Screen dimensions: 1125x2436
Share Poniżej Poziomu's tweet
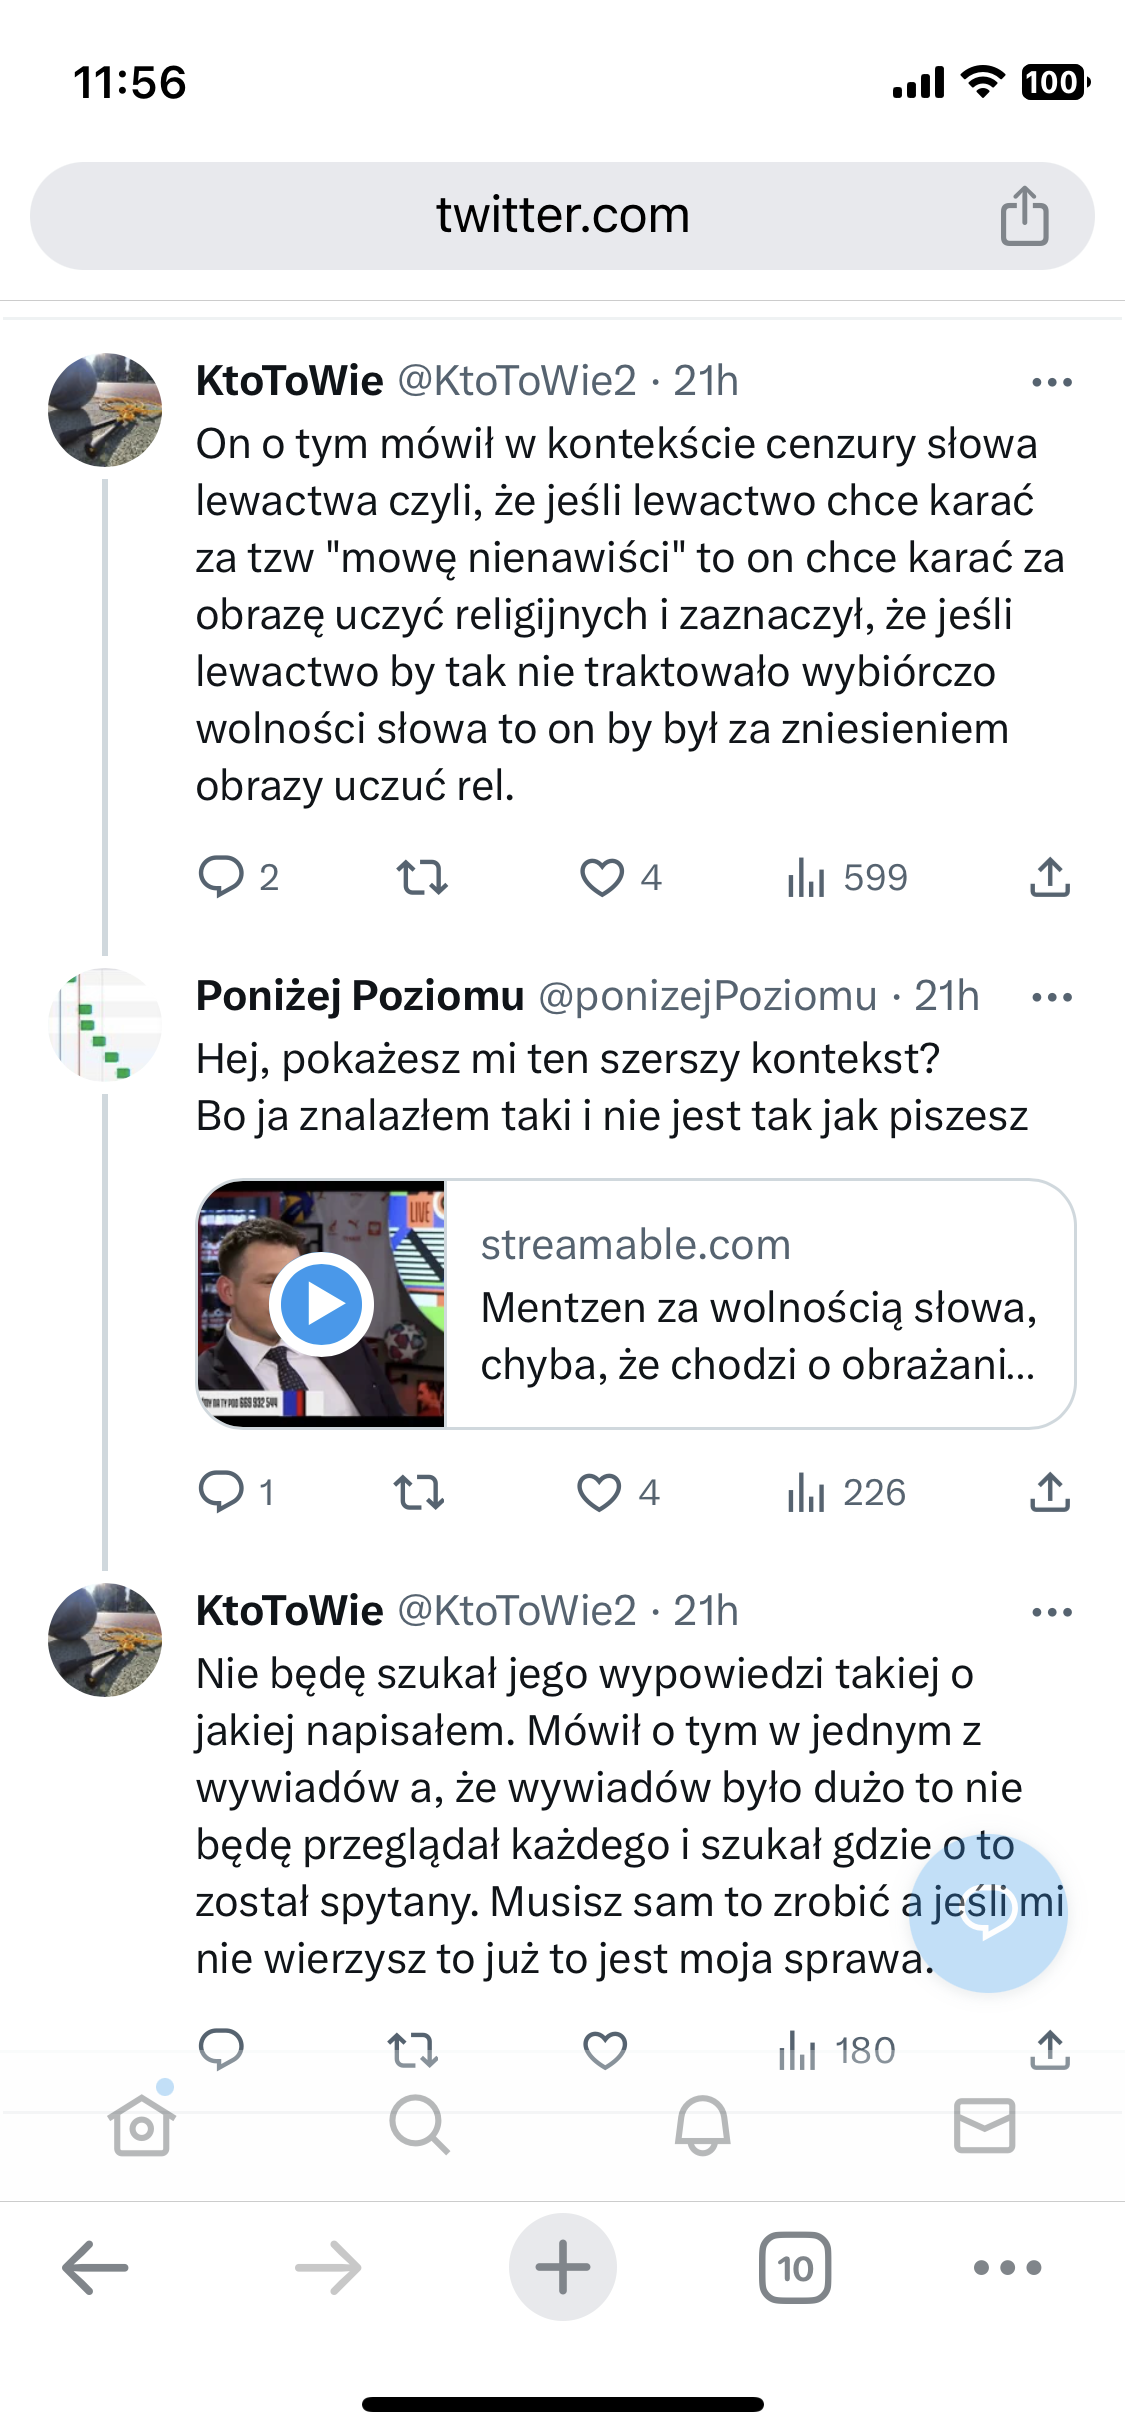click(x=1049, y=1493)
